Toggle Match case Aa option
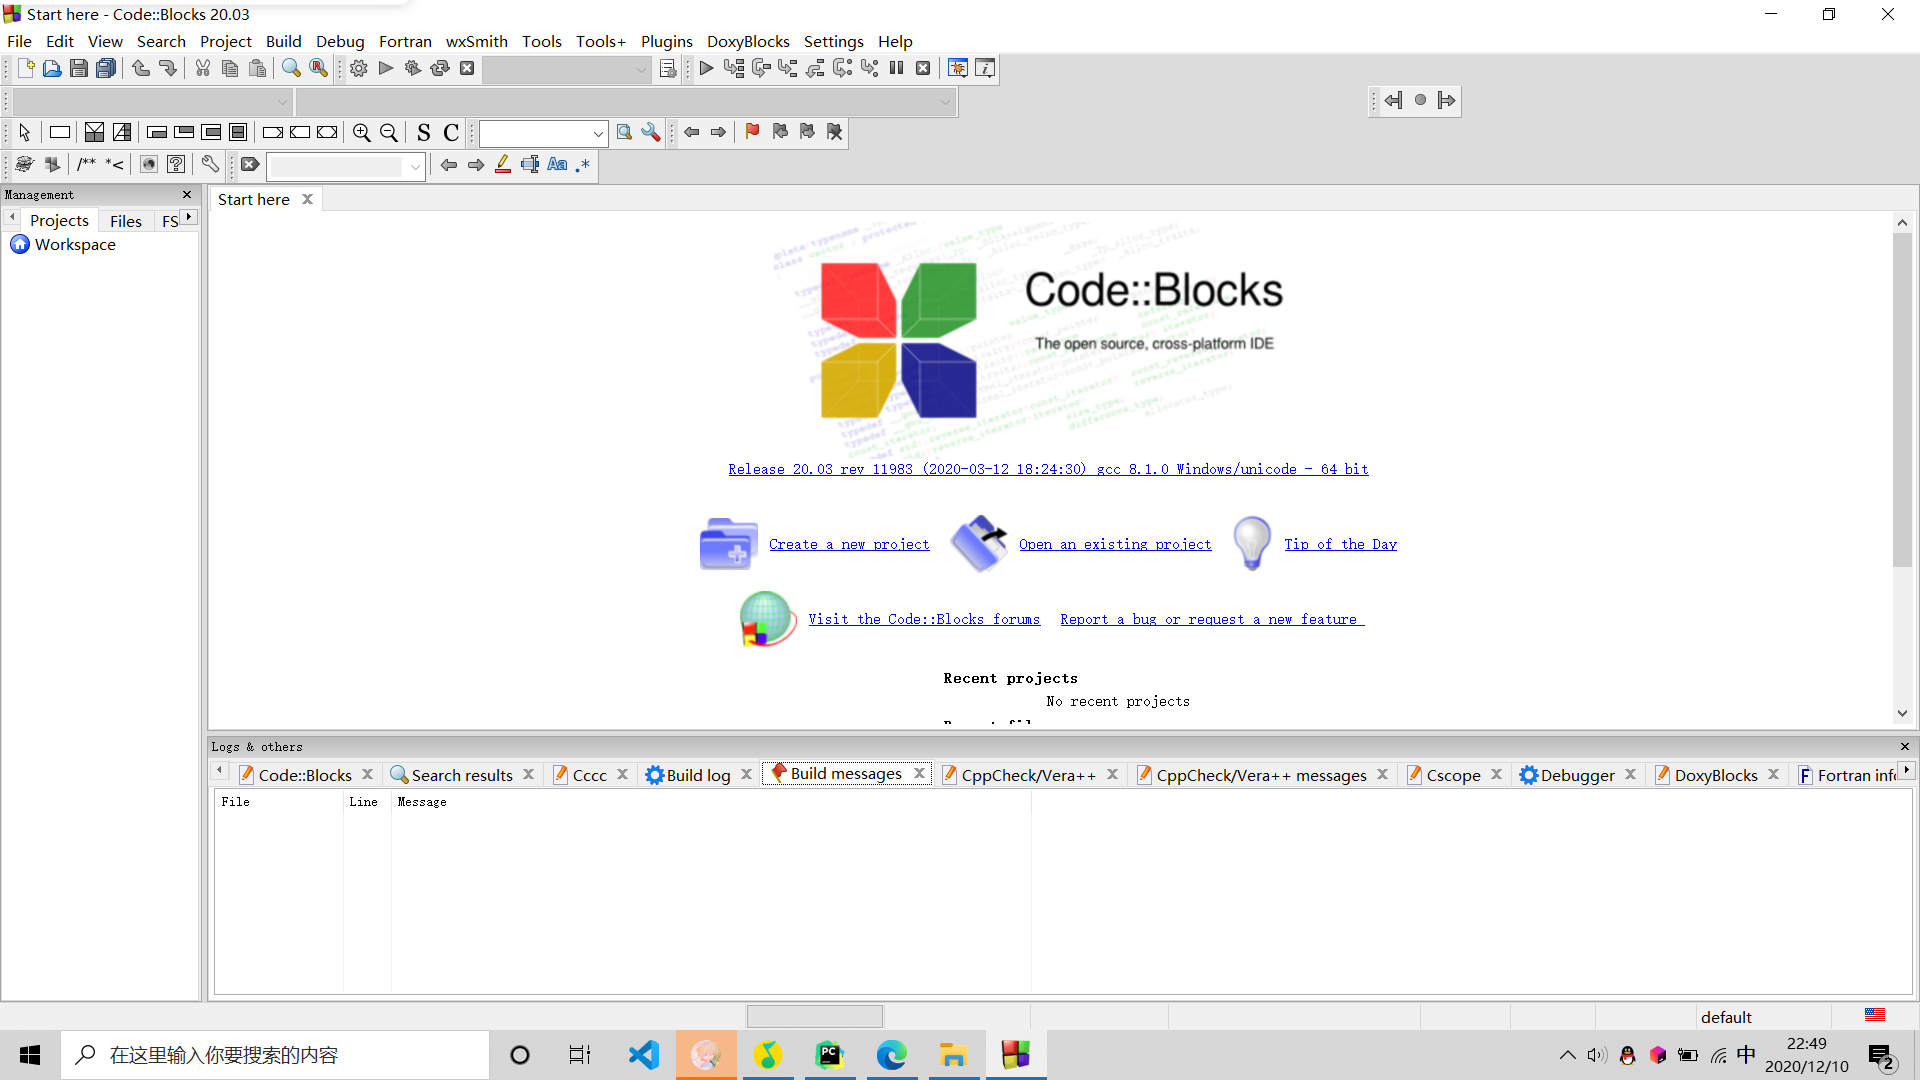Screen dimensions: 1920x1080 tap(557, 165)
